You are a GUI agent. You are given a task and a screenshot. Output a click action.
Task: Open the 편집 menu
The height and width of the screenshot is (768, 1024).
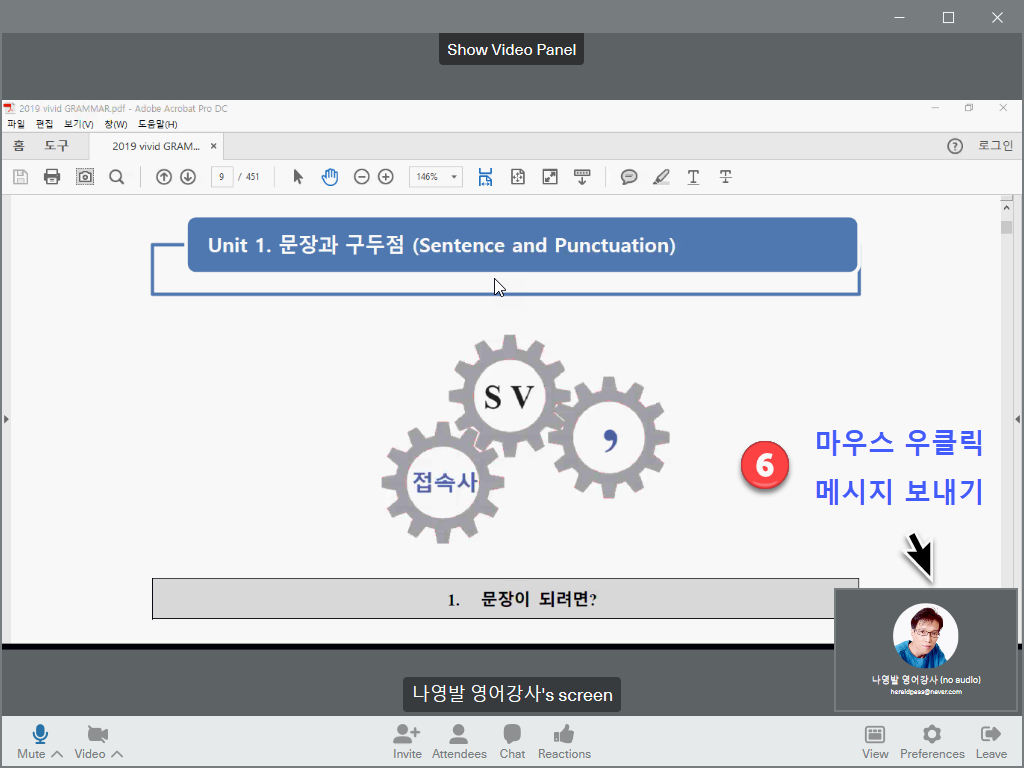point(44,124)
